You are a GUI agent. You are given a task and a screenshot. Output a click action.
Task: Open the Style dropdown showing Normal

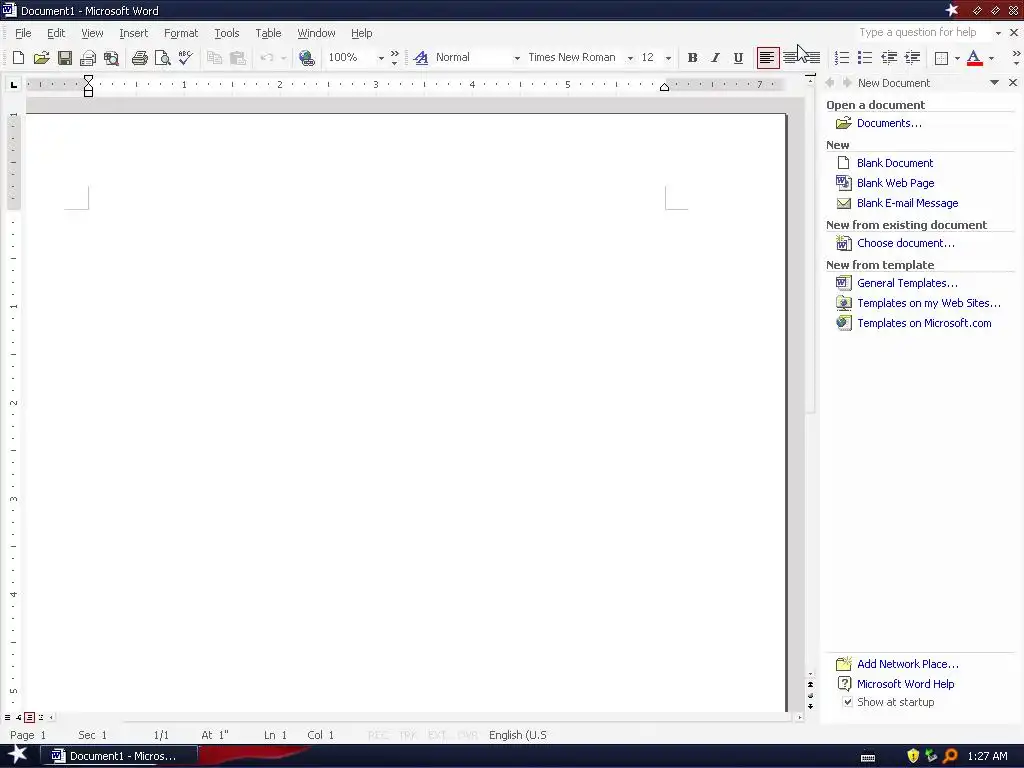click(517, 58)
